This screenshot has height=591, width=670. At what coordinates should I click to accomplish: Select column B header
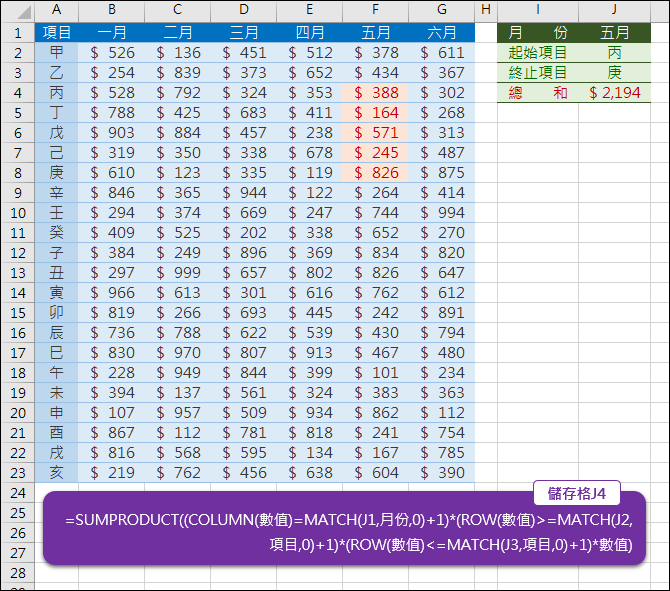112,10
